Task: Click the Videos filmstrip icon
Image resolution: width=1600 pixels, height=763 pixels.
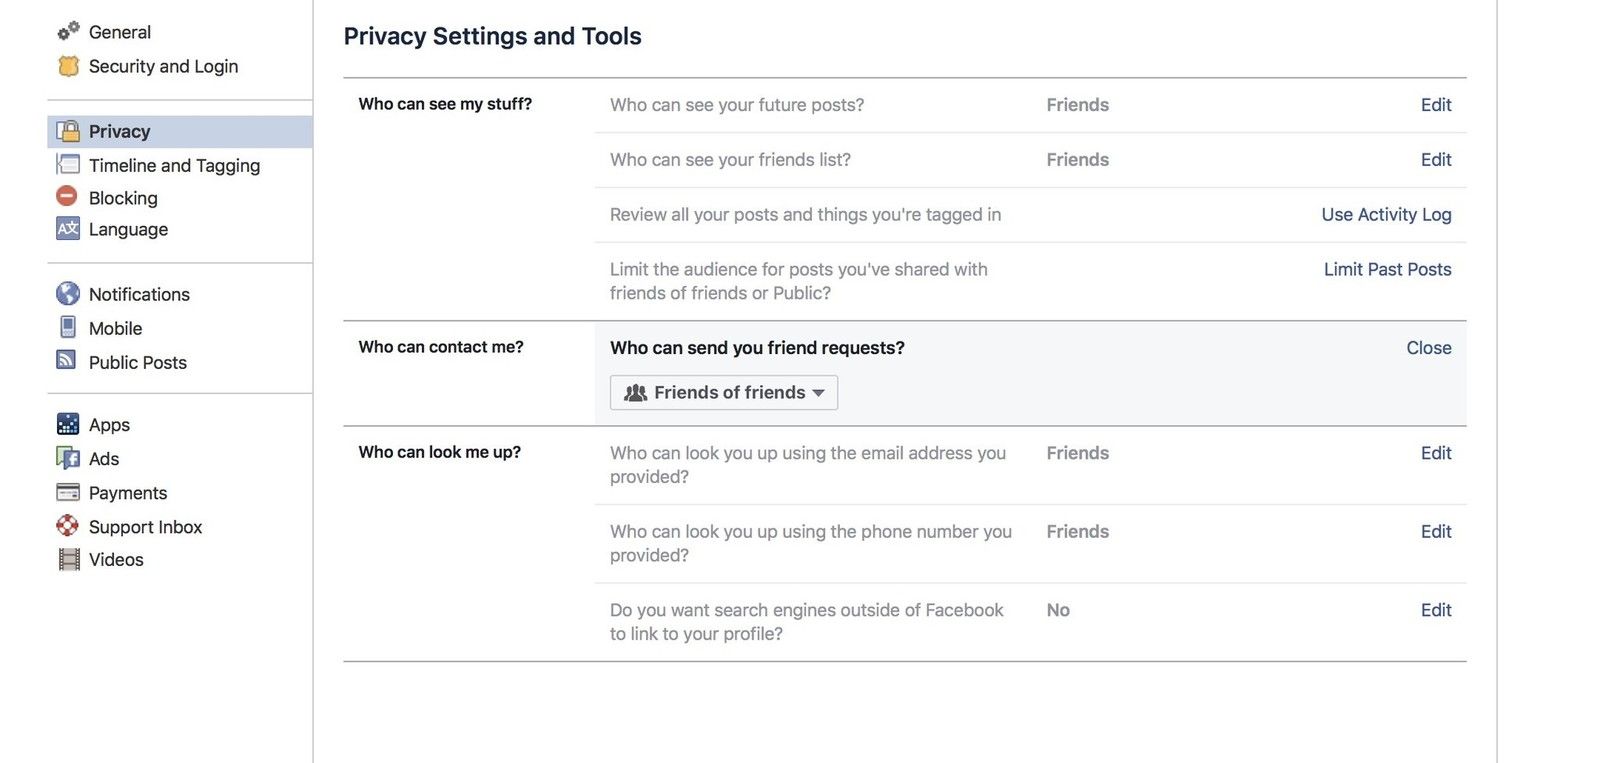Action: [68, 559]
